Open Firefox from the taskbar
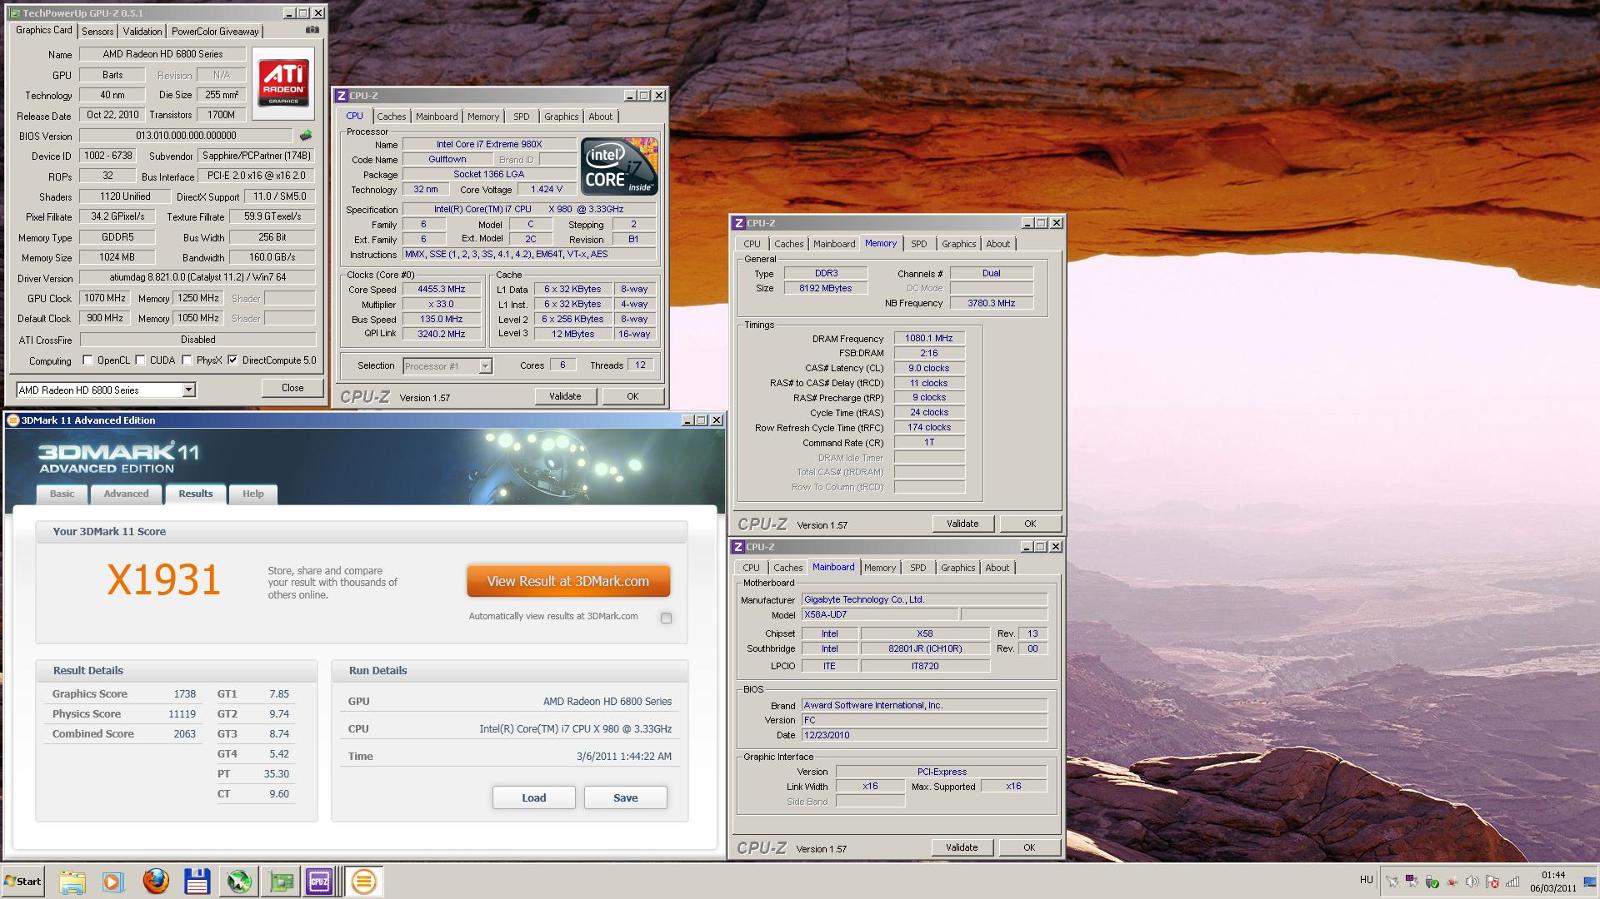Viewport: 1600px width, 899px height. pyautogui.click(x=155, y=881)
